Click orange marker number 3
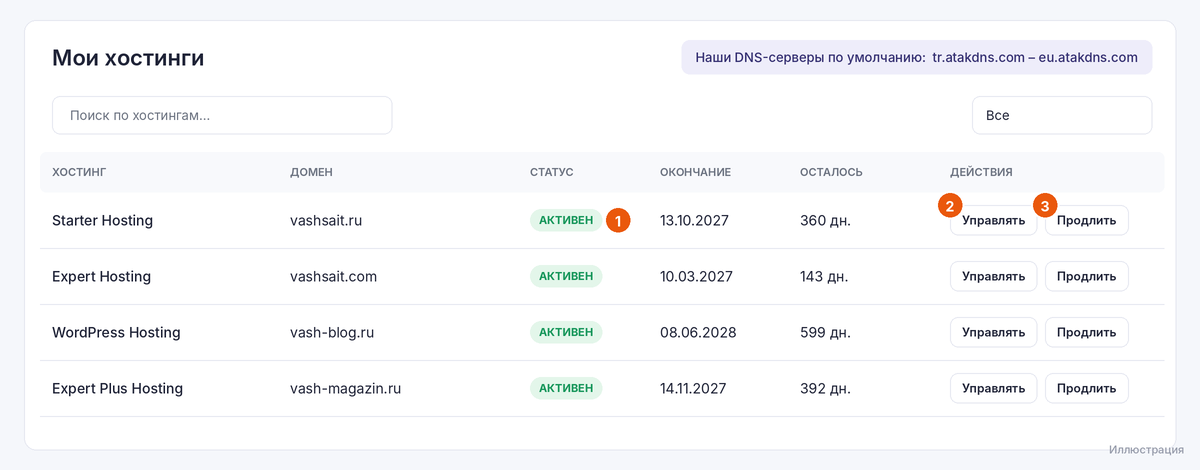 tap(1045, 205)
